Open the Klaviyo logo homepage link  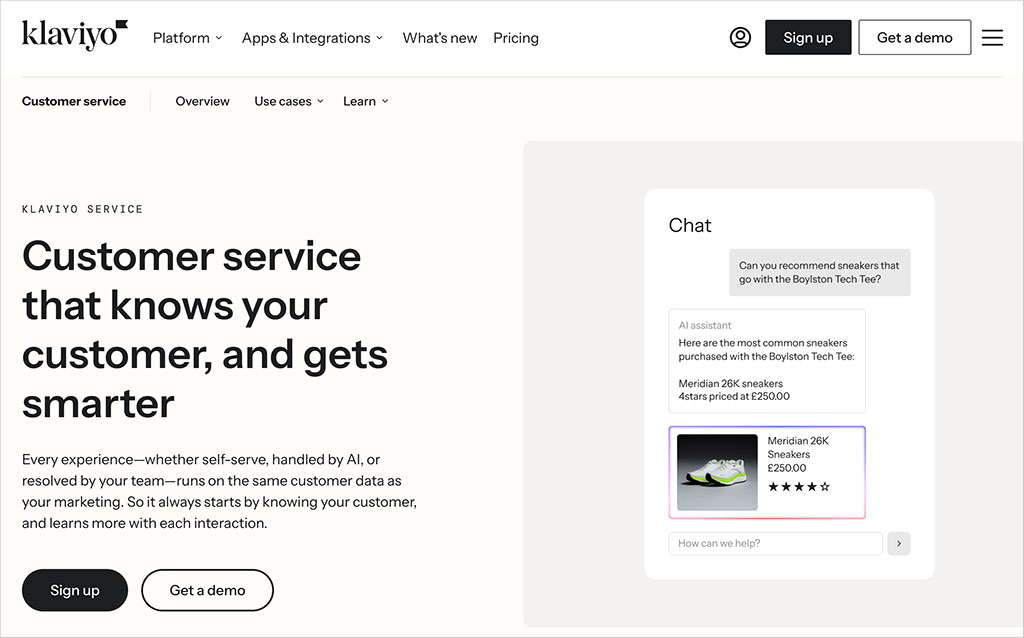tap(74, 35)
